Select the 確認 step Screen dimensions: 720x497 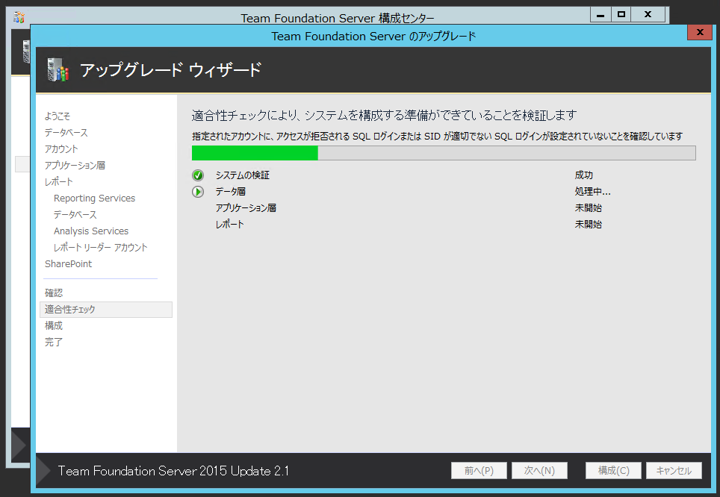54,293
